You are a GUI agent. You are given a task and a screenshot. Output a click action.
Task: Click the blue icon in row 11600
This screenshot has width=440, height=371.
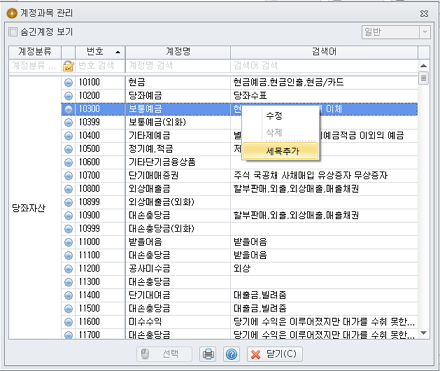pyautogui.click(x=68, y=322)
